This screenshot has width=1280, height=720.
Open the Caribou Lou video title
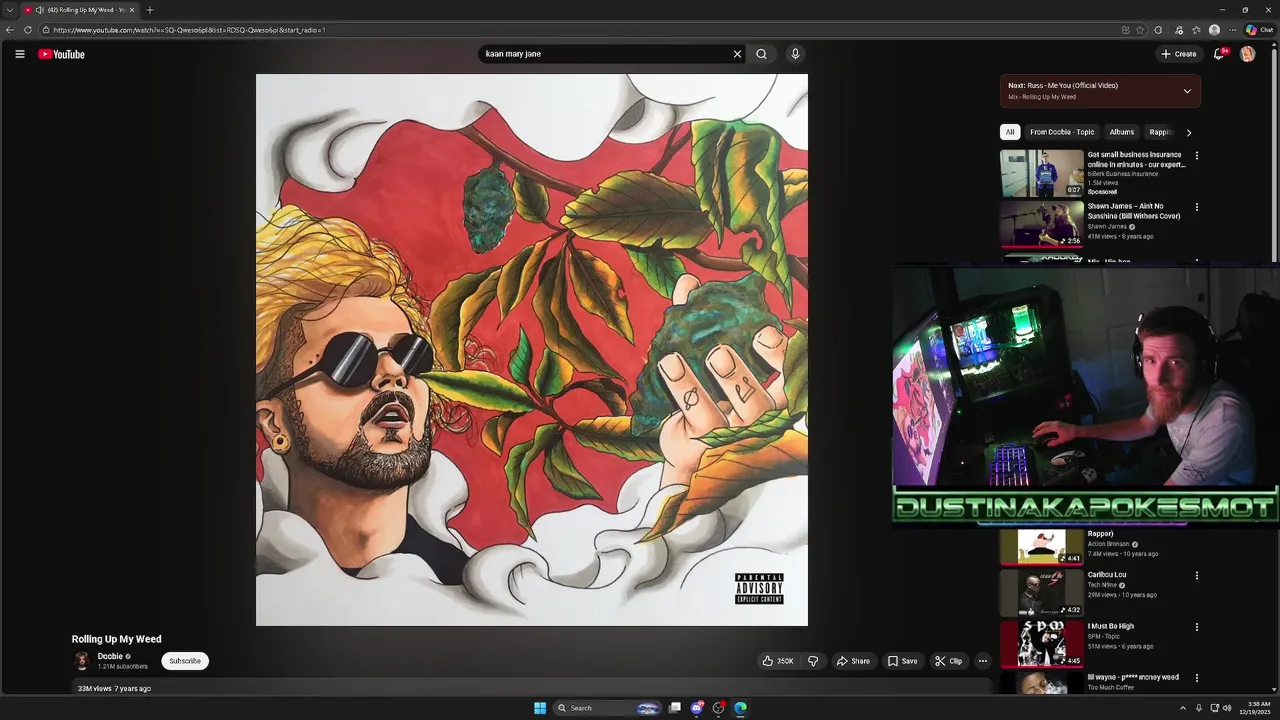(1107, 575)
